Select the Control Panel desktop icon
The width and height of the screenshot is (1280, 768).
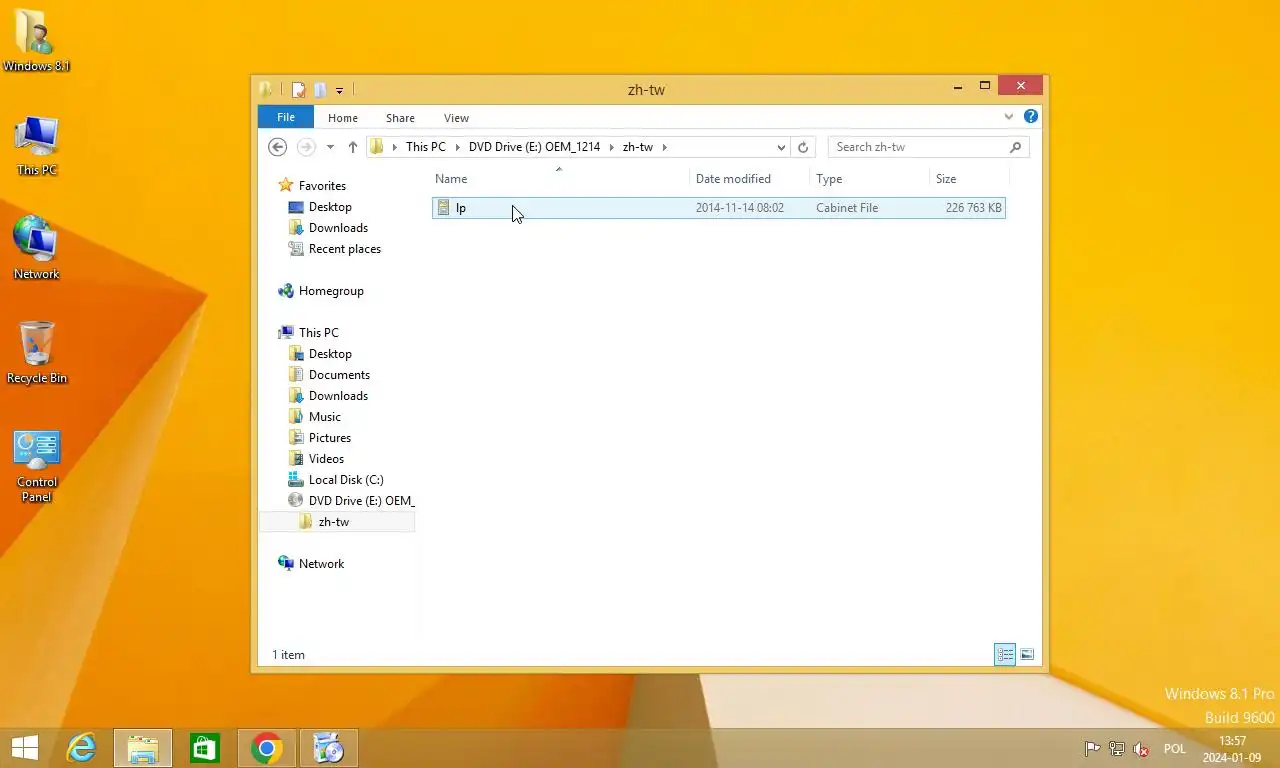pos(37,466)
